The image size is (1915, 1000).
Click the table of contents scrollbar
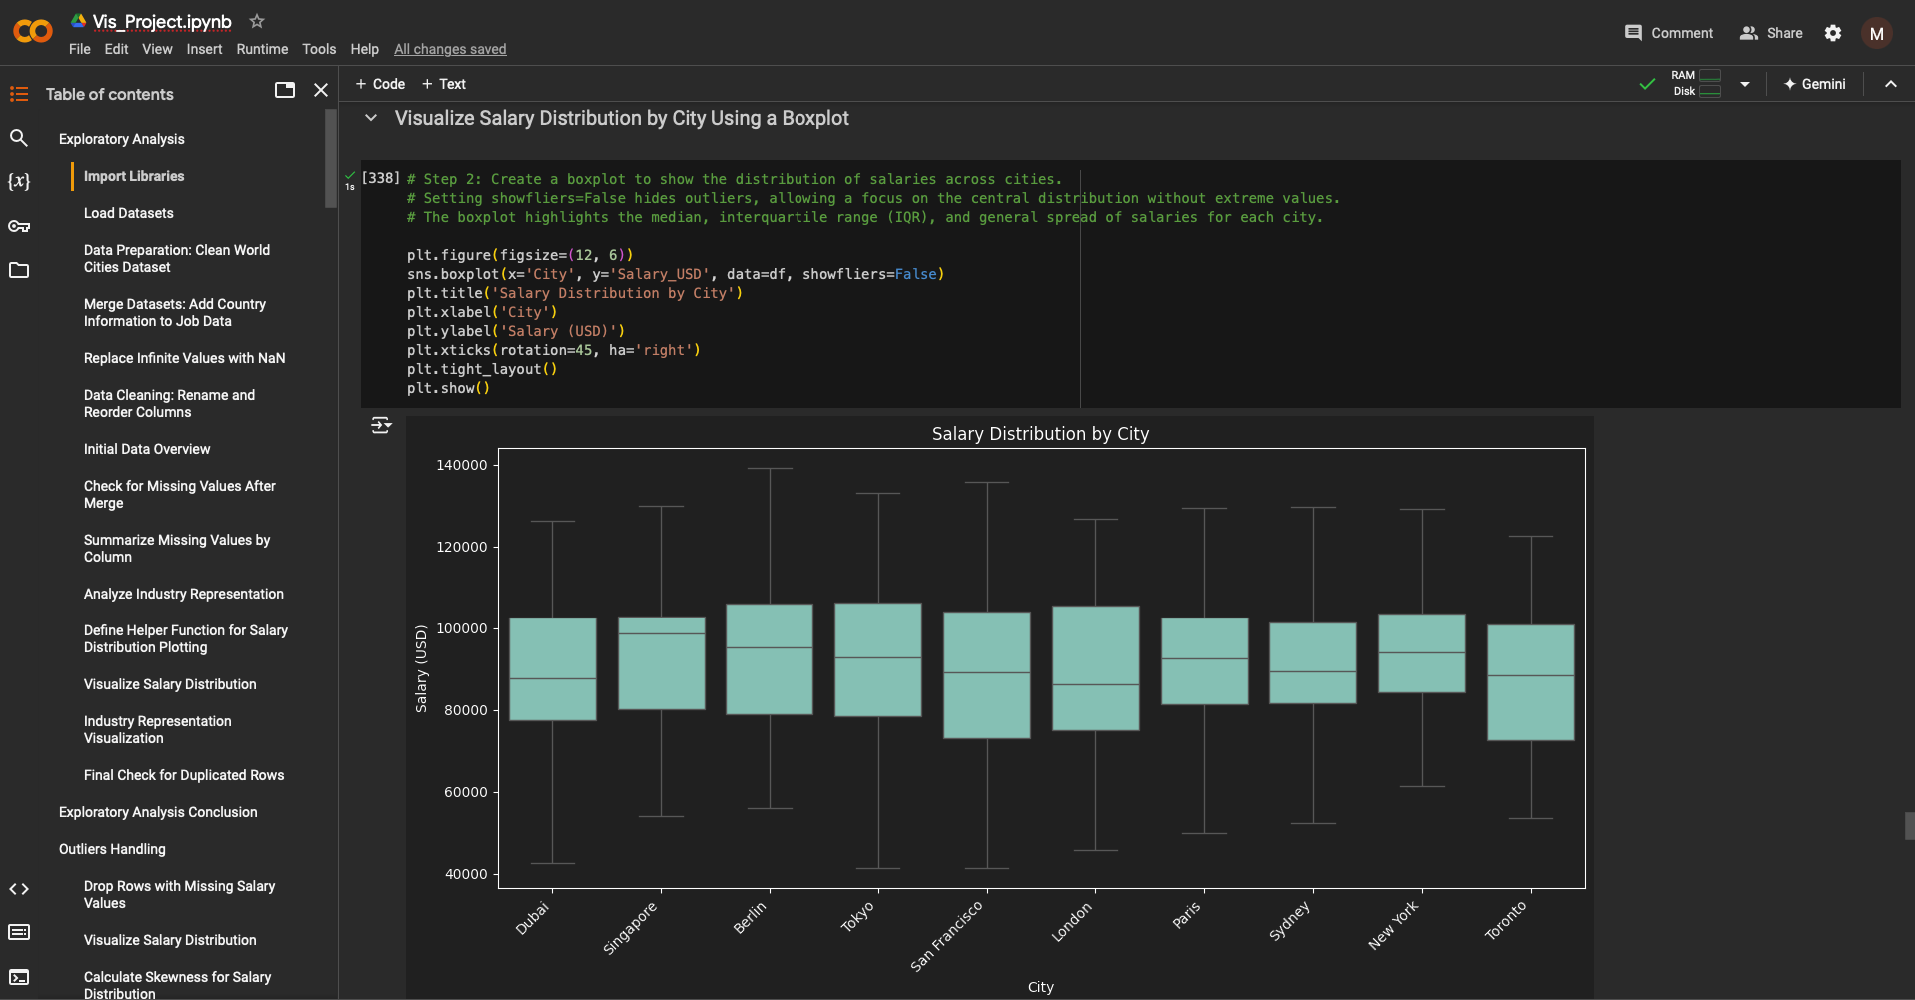coord(331,159)
